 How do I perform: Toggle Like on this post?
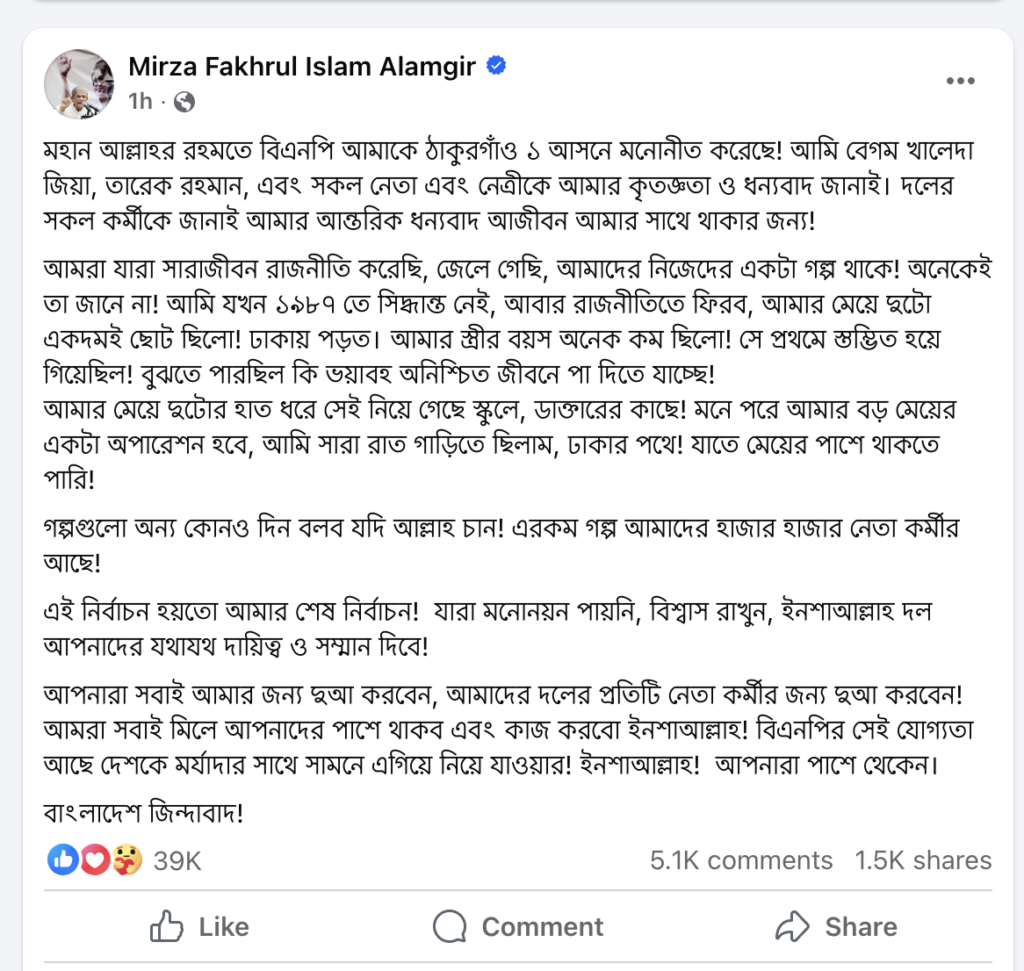pos(199,927)
